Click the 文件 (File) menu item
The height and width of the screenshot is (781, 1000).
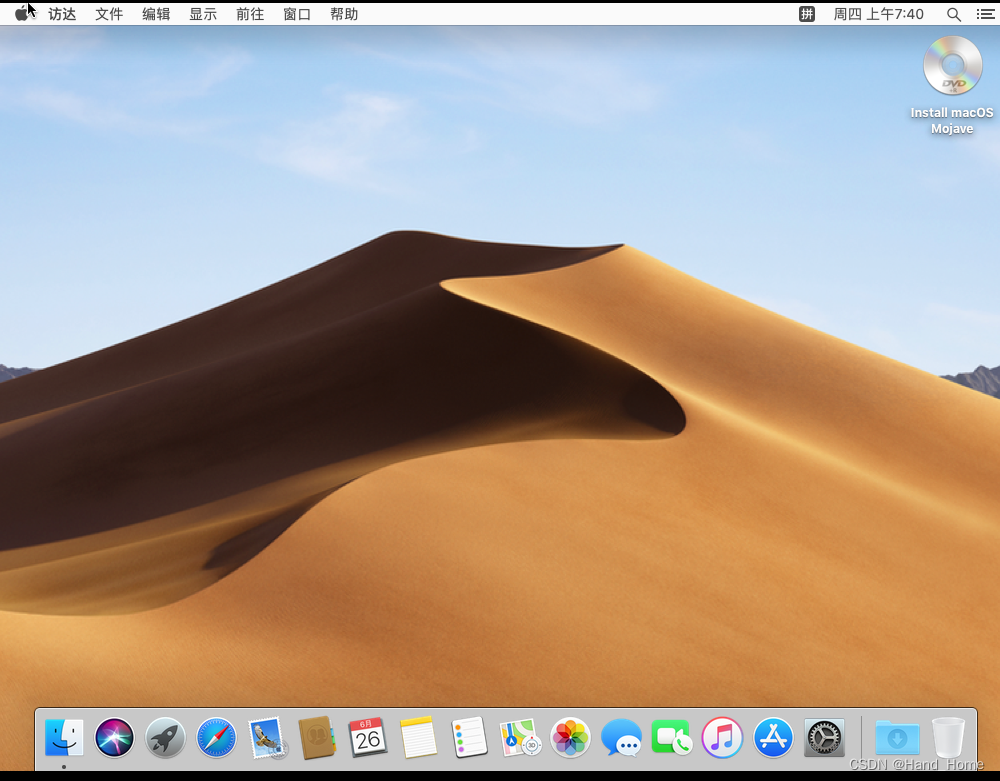point(109,14)
